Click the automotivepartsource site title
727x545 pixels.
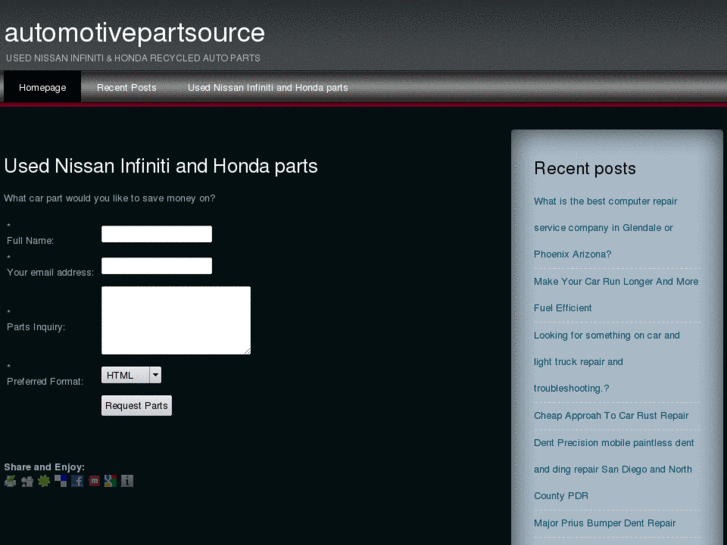[135, 32]
